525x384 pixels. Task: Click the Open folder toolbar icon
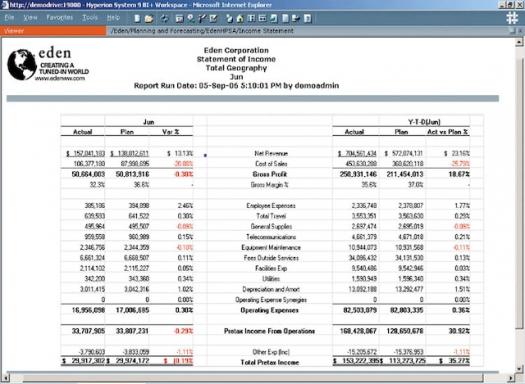149,18
